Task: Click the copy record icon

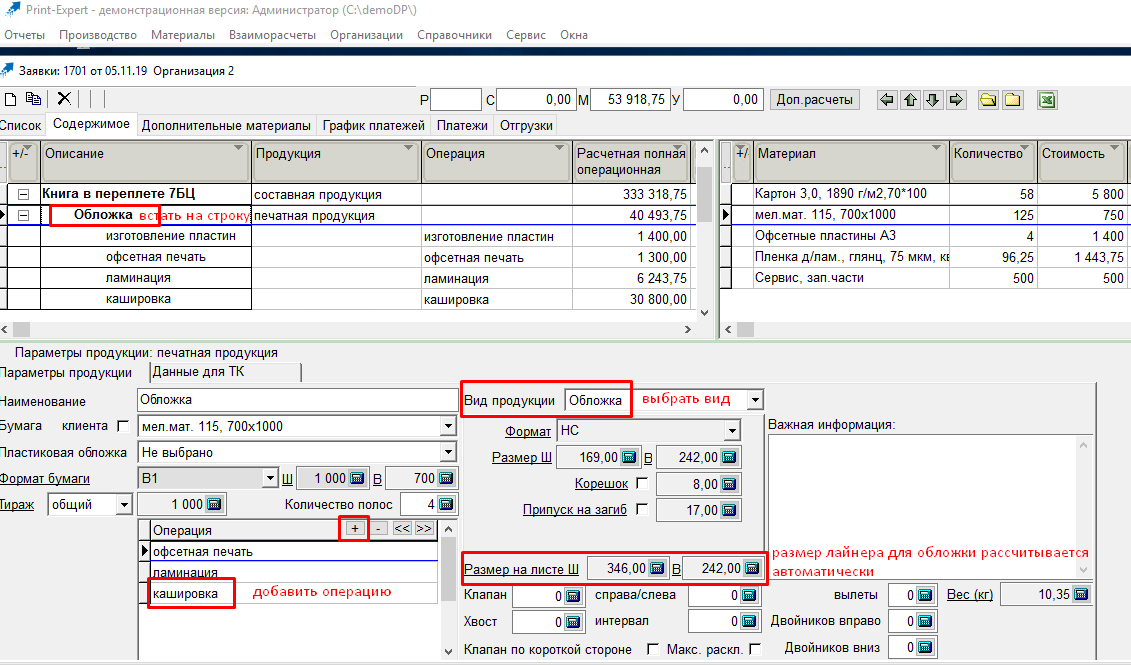Action: click(x=33, y=99)
